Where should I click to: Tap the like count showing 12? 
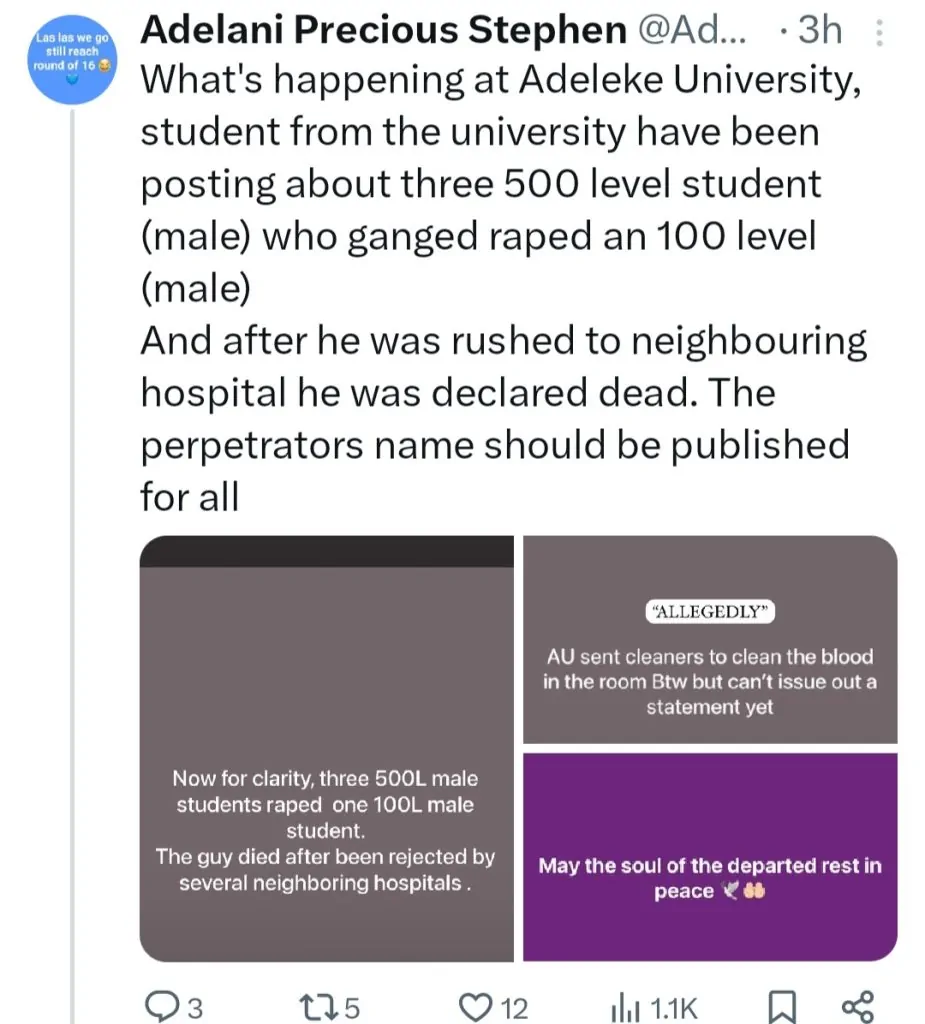click(x=514, y=1008)
